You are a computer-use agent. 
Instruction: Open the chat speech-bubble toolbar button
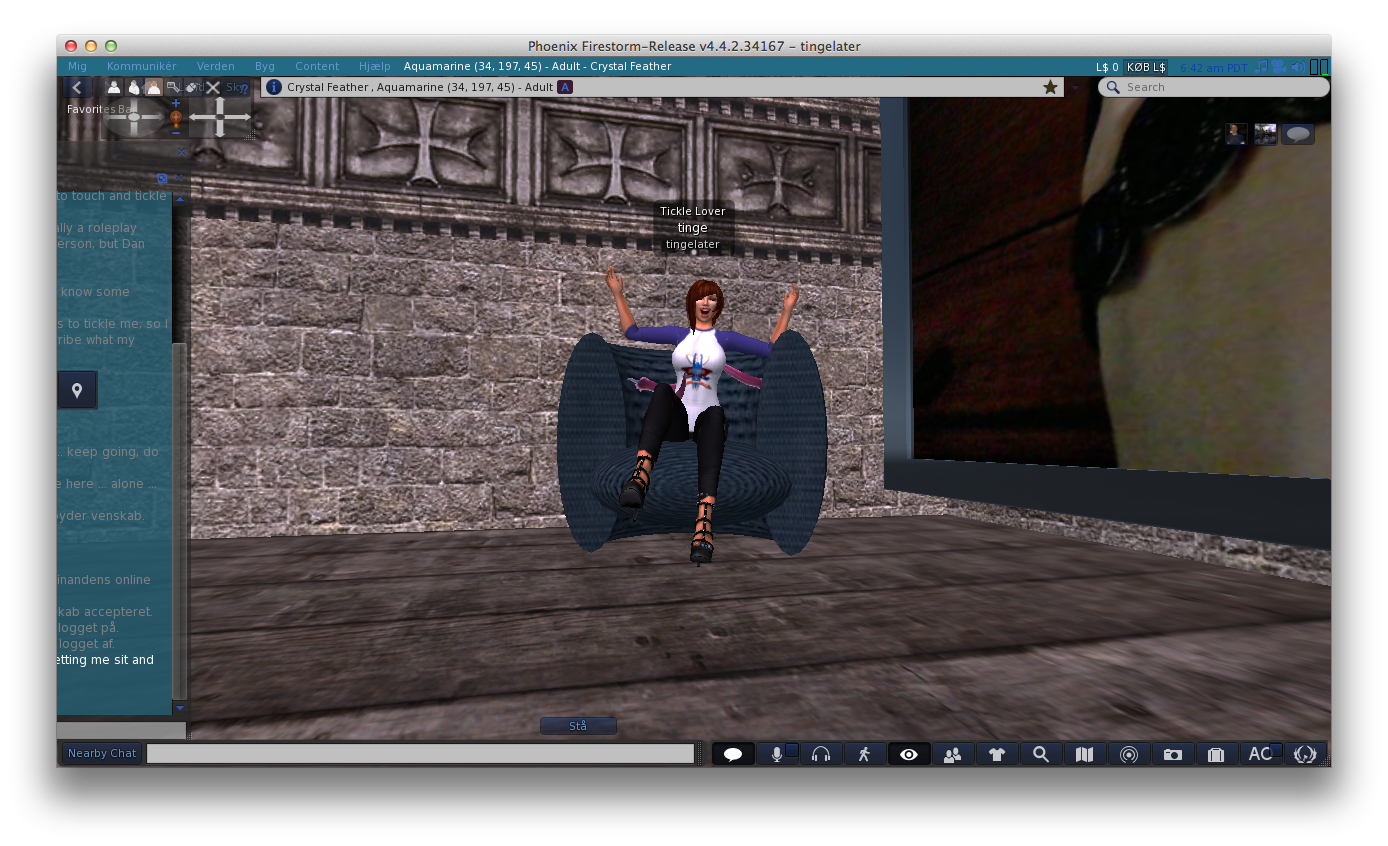pos(733,754)
